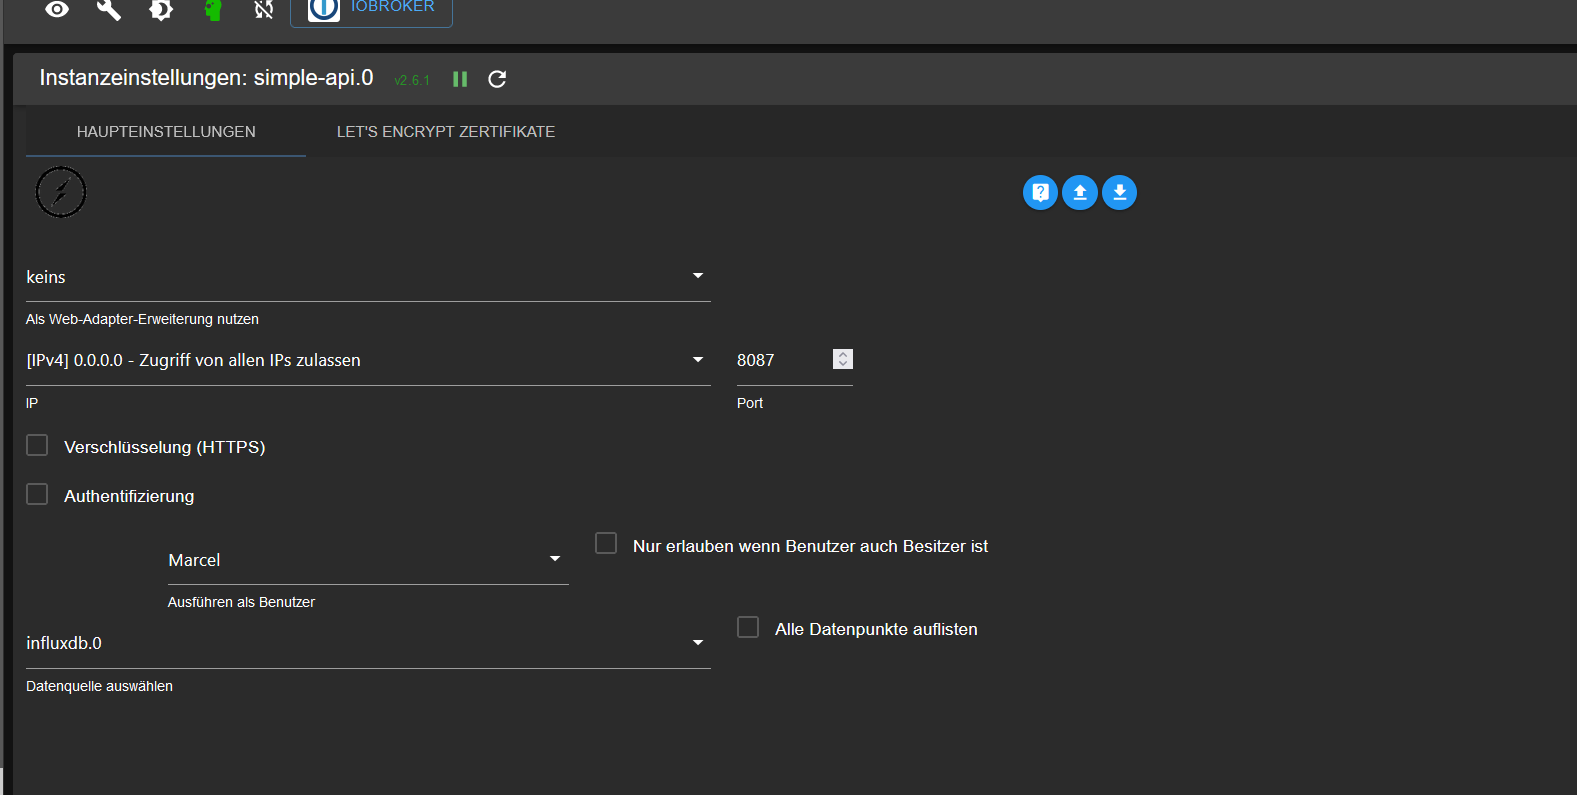Enable Verschlüsselung (HTTPS) checkbox
The image size is (1577, 795).
point(37,445)
